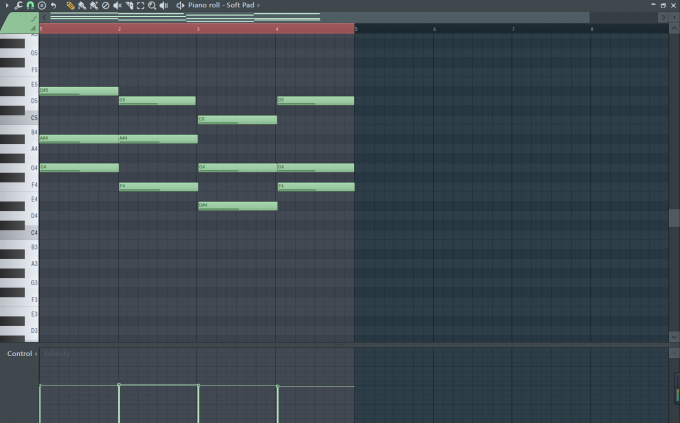Select the D#5 note in bar 1
Image resolution: width=680 pixels, height=423 pixels.
click(79, 91)
